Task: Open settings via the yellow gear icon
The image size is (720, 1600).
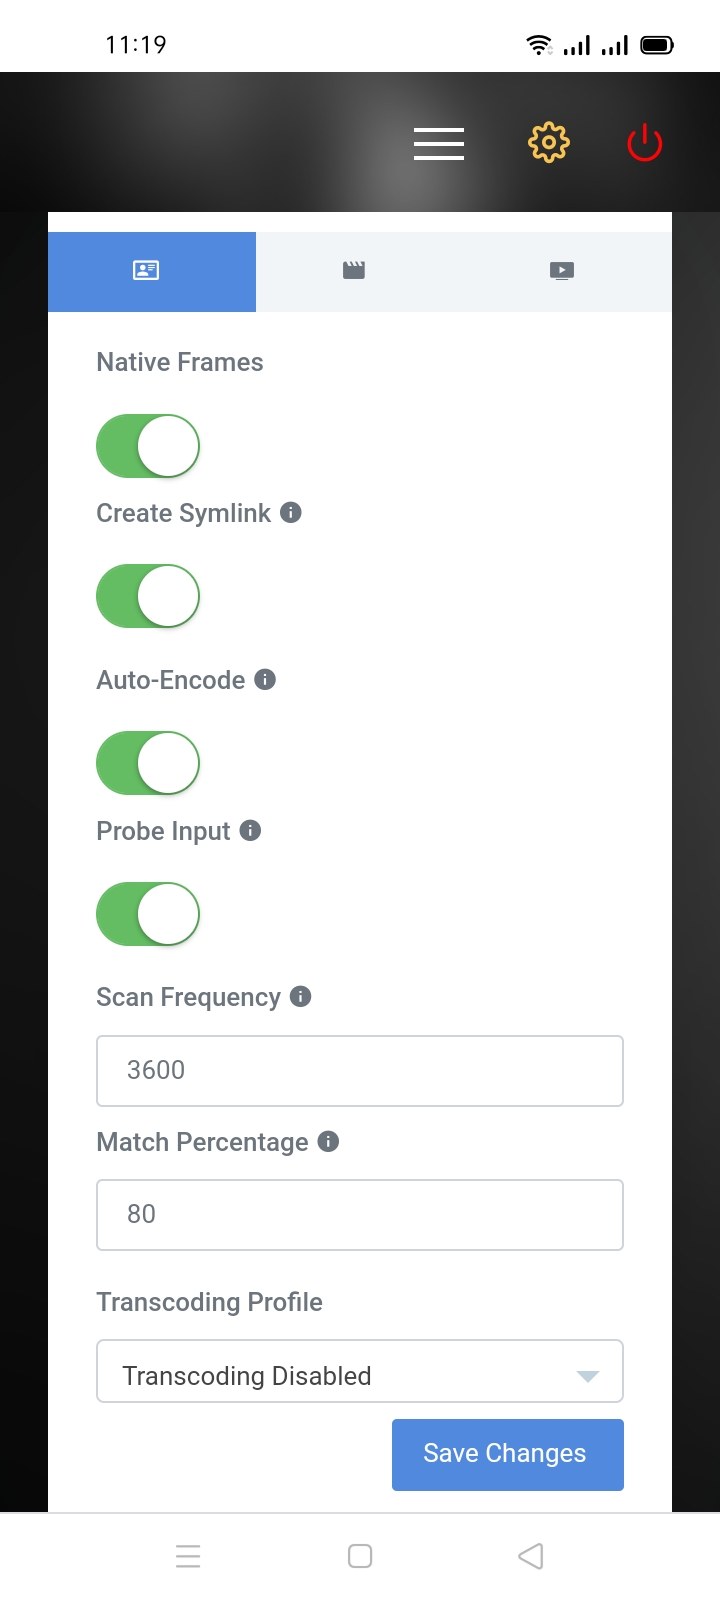Action: 548,143
